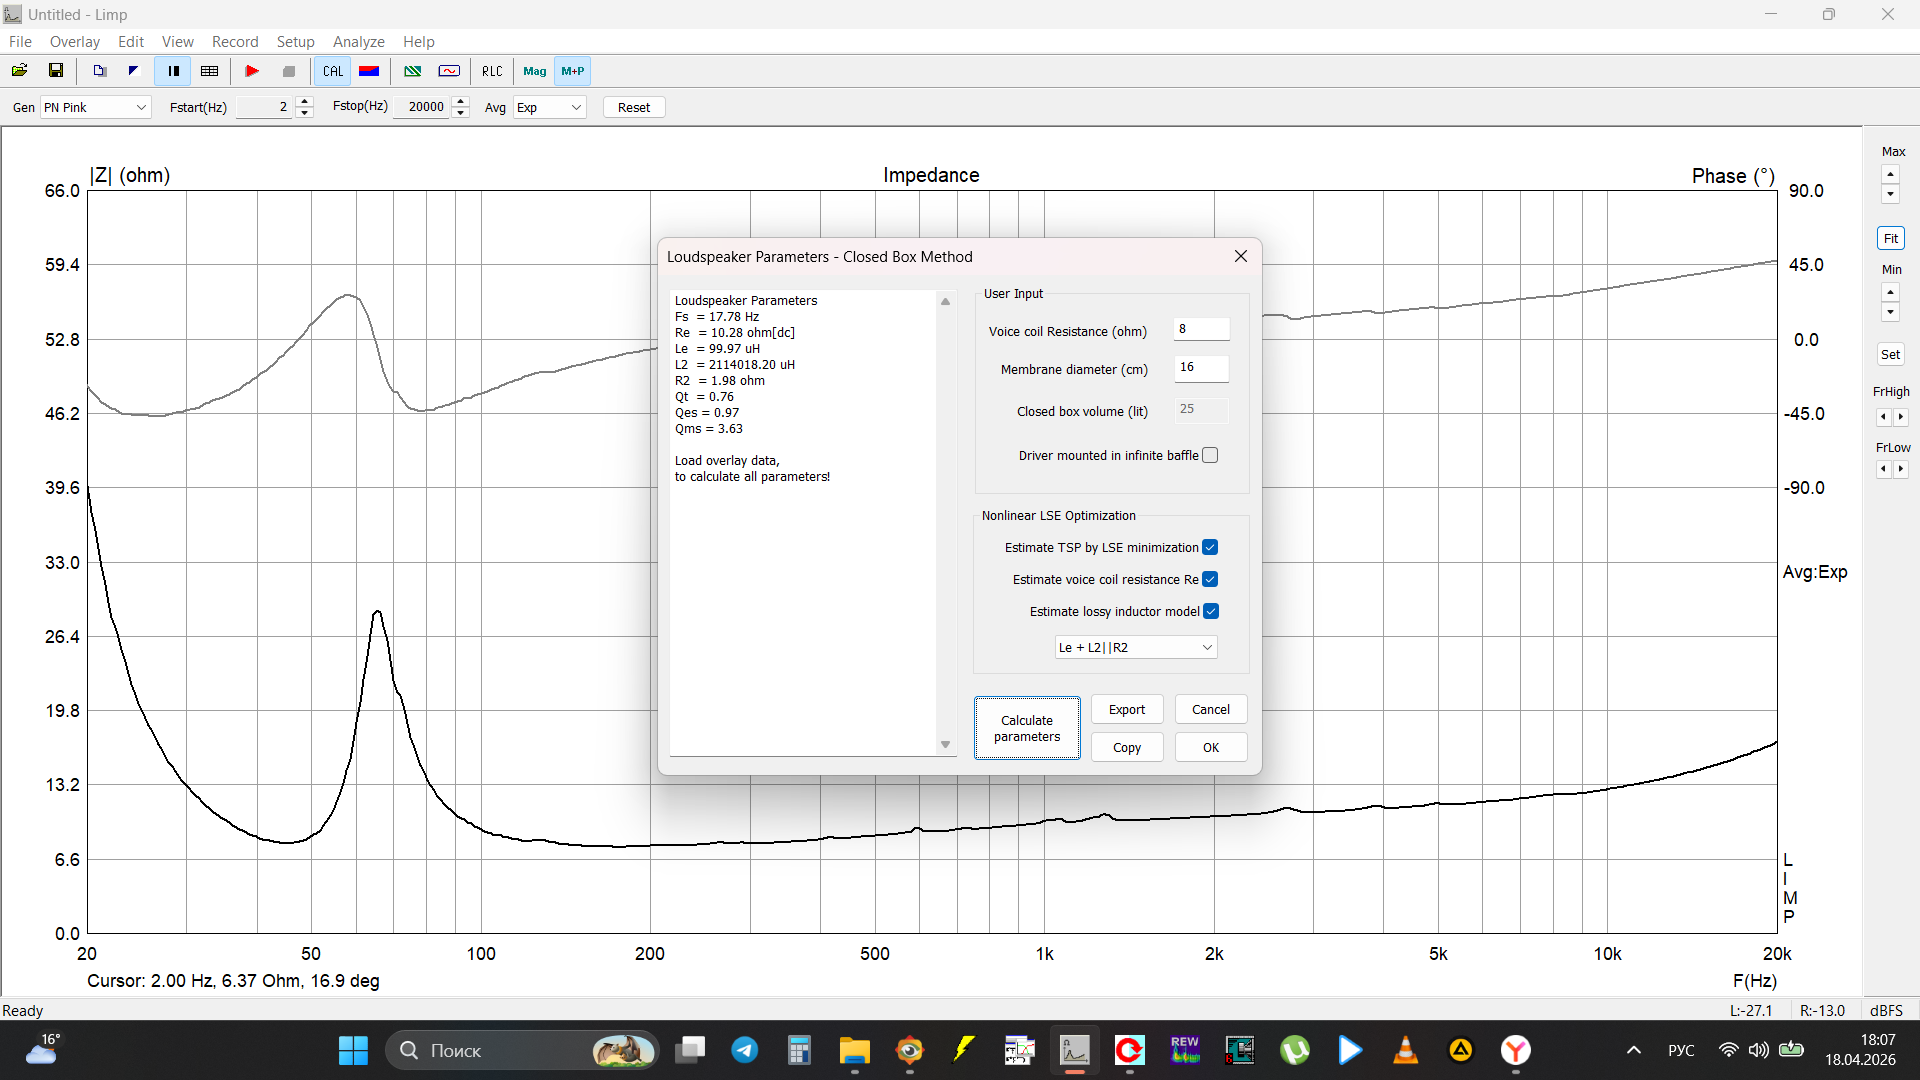The width and height of the screenshot is (1920, 1080).
Task: Toggle Driver mounted in infinite baffle checkbox
Action: click(1210, 456)
